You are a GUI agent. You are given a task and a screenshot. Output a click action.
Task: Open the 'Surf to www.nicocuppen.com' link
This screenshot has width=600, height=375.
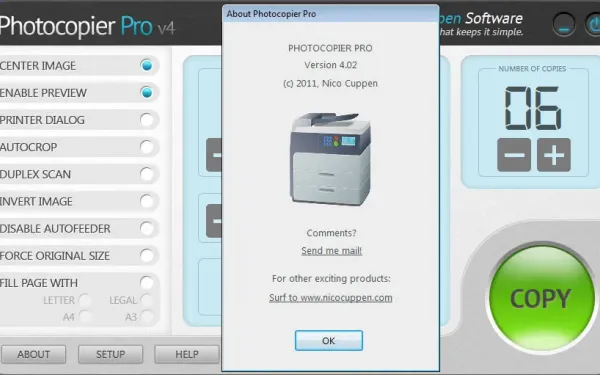(331, 298)
